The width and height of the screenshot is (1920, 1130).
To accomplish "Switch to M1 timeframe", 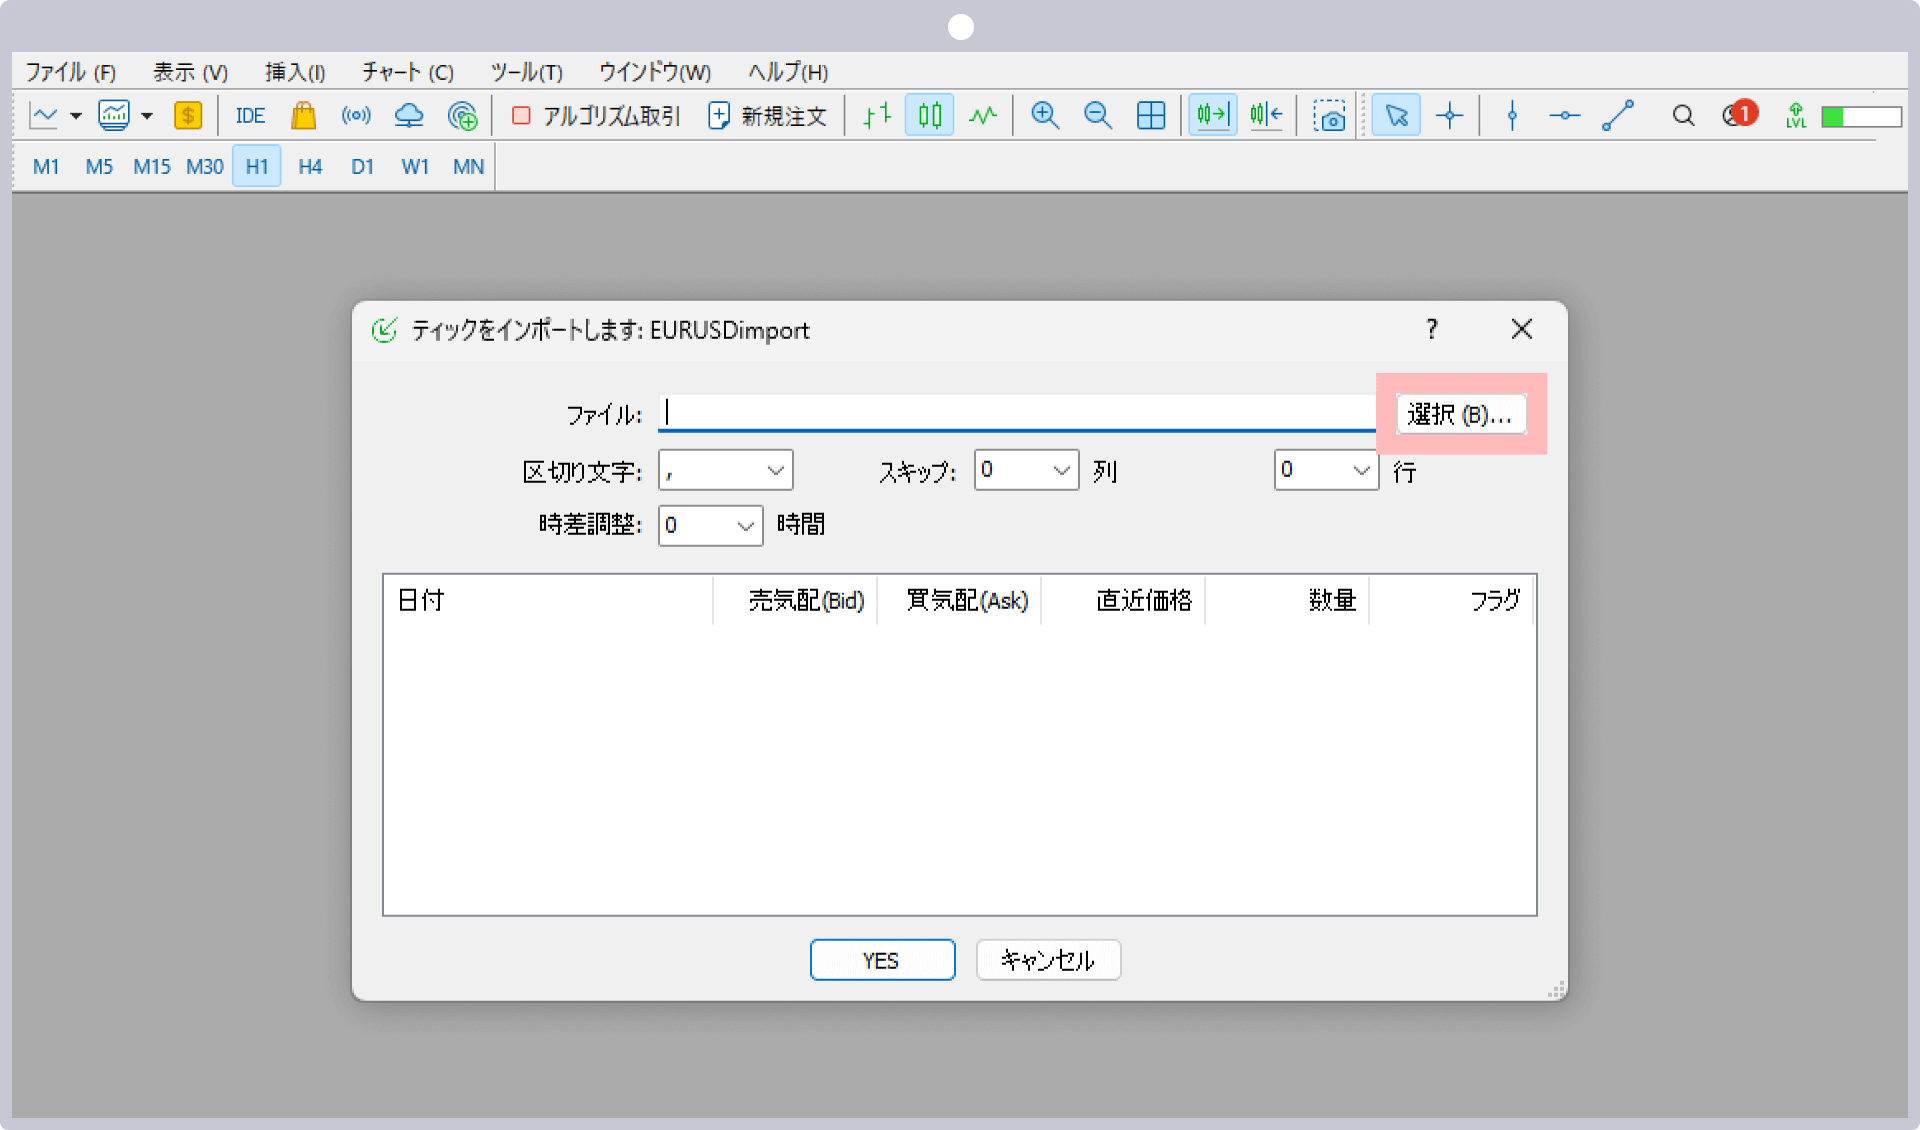I will coord(46,167).
